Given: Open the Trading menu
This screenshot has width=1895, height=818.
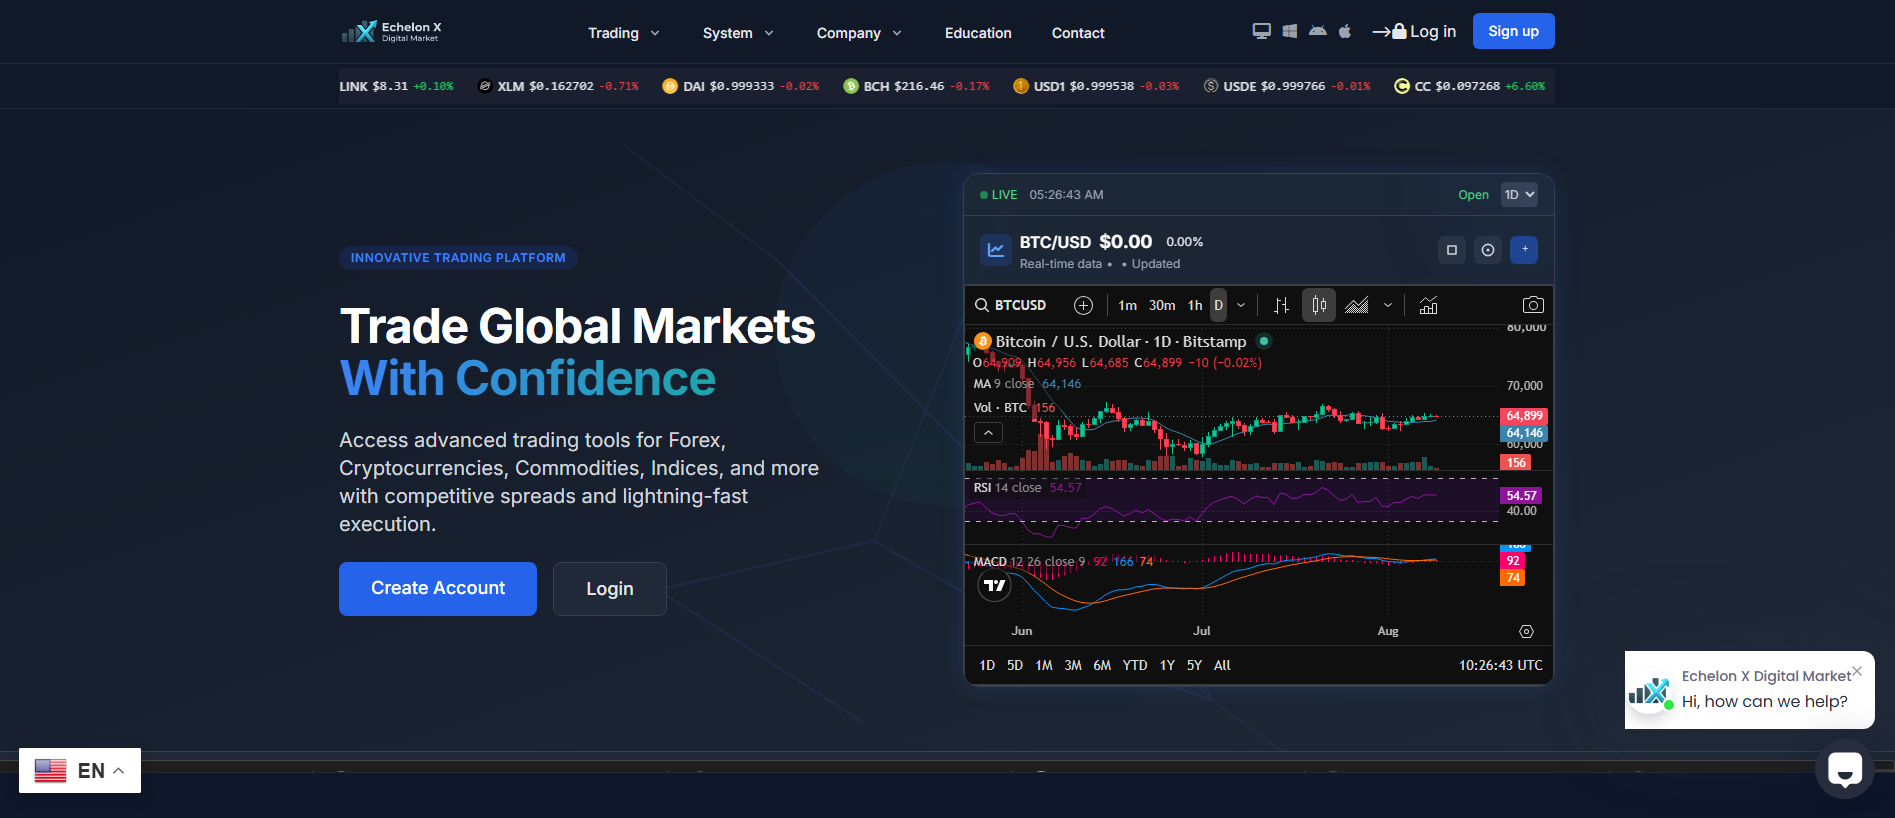Looking at the screenshot, I should click(624, 33).
